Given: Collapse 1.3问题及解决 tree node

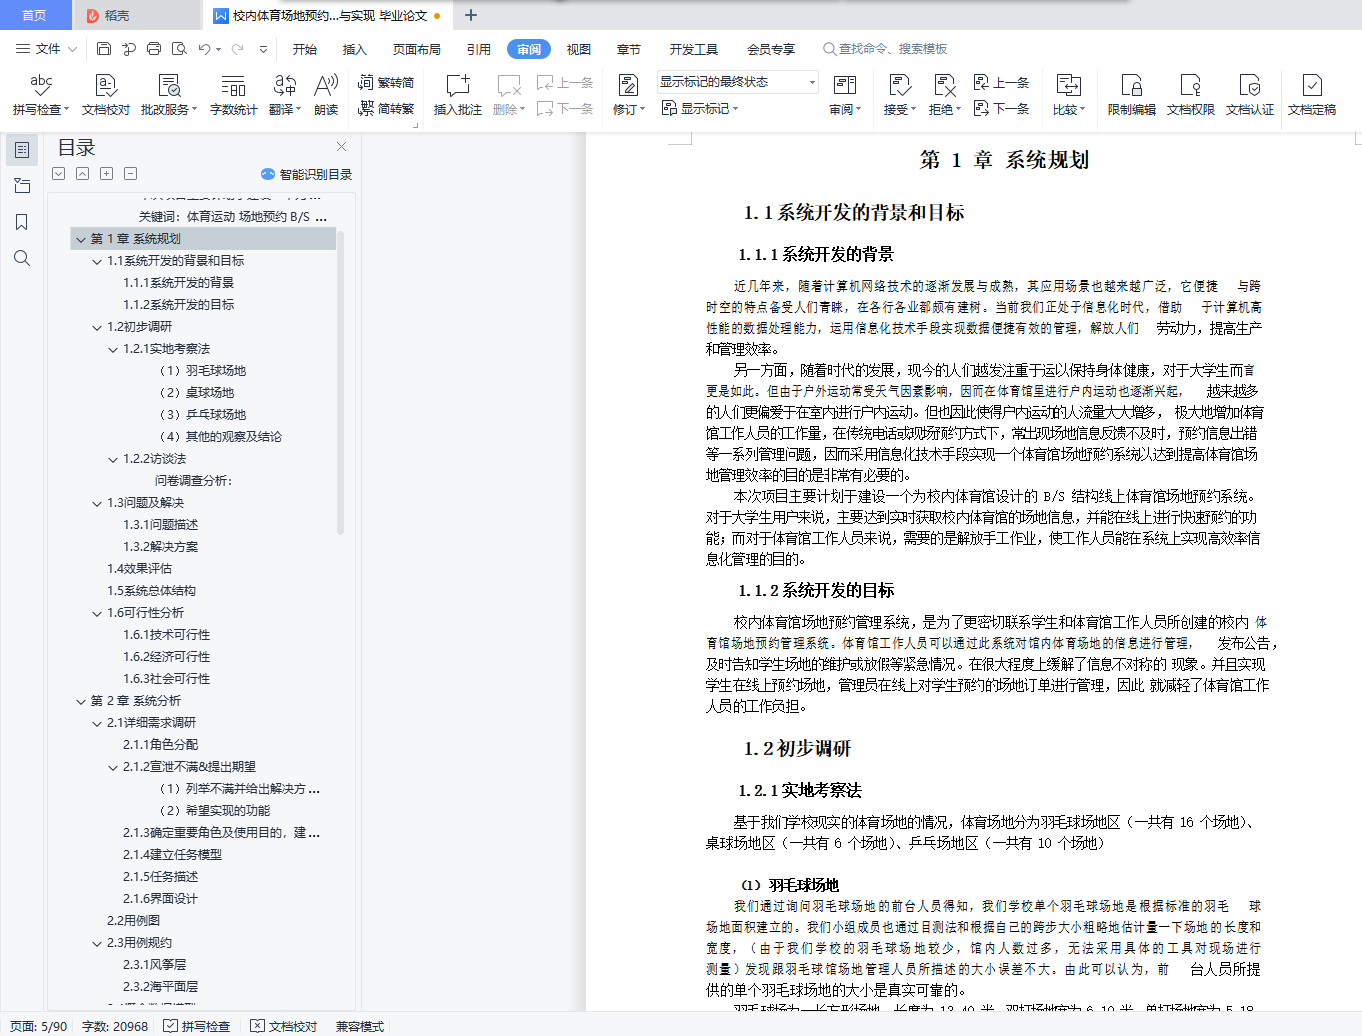Looking at the screenshot, I should point(97,503).
